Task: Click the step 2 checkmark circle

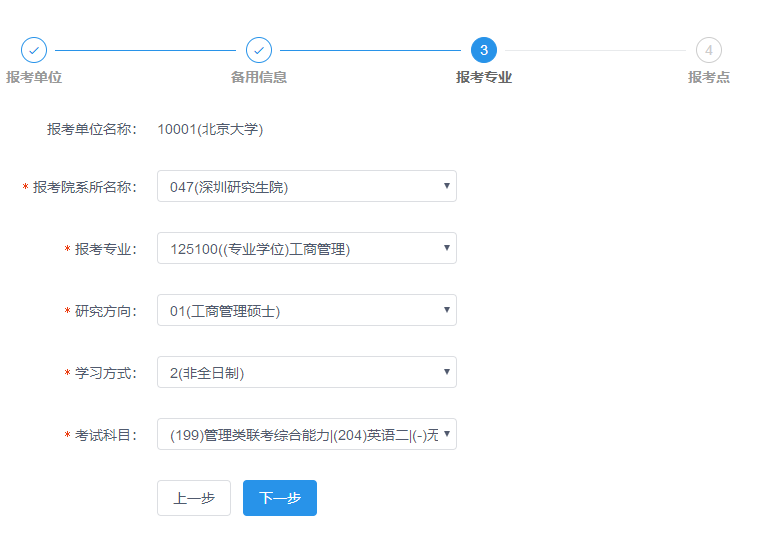Action: [x=259, y=50]
